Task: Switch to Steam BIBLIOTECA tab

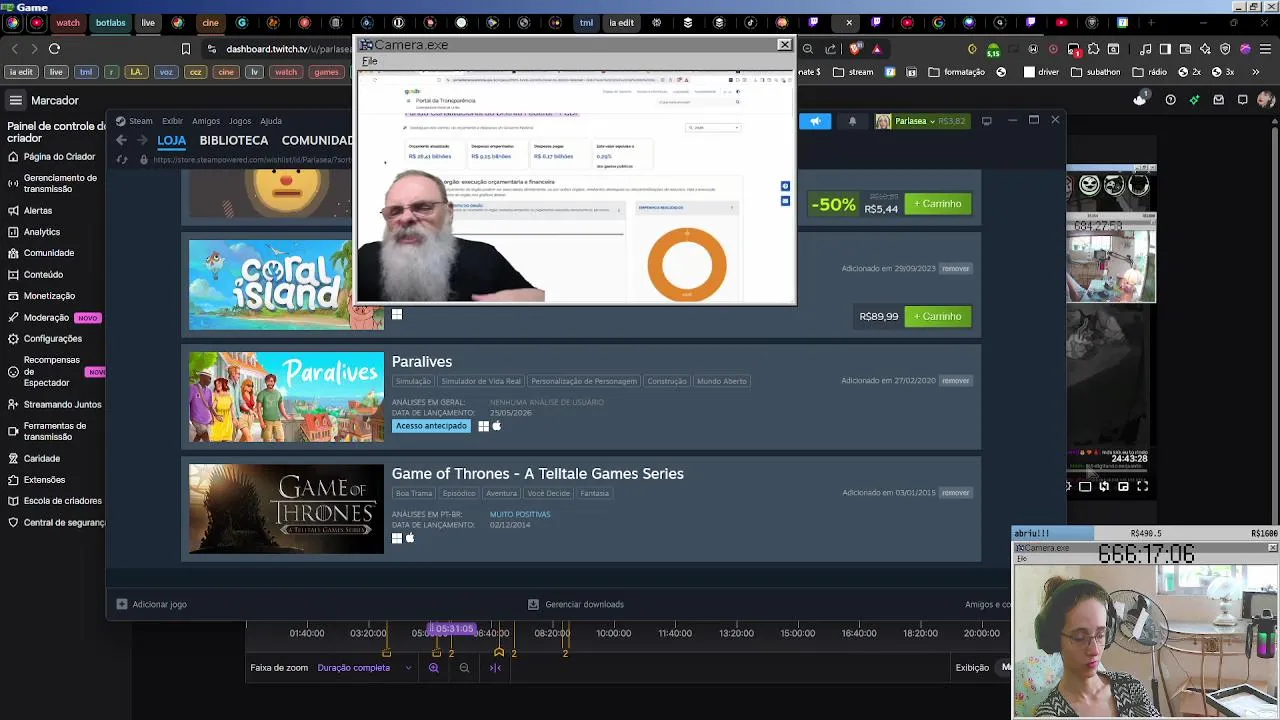Action: point(234,141)
